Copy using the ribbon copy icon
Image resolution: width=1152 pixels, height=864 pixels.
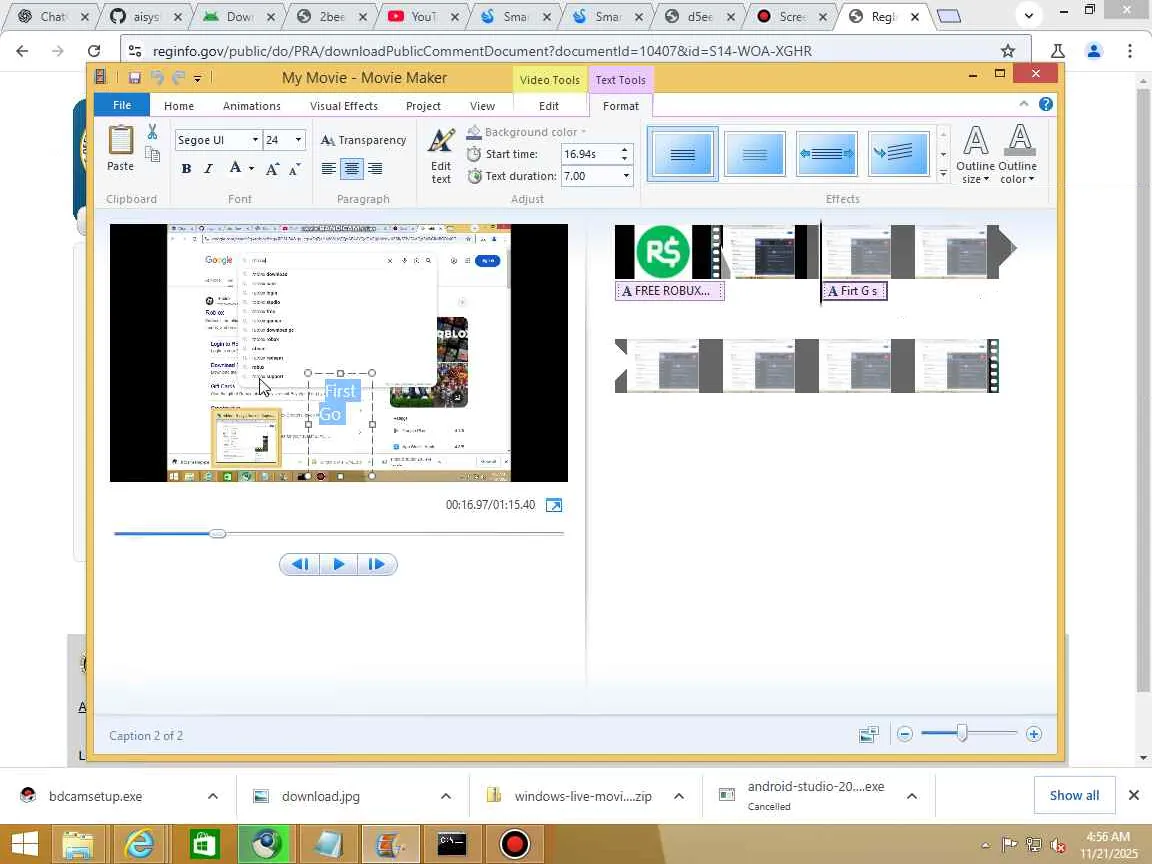pos(152,154)
